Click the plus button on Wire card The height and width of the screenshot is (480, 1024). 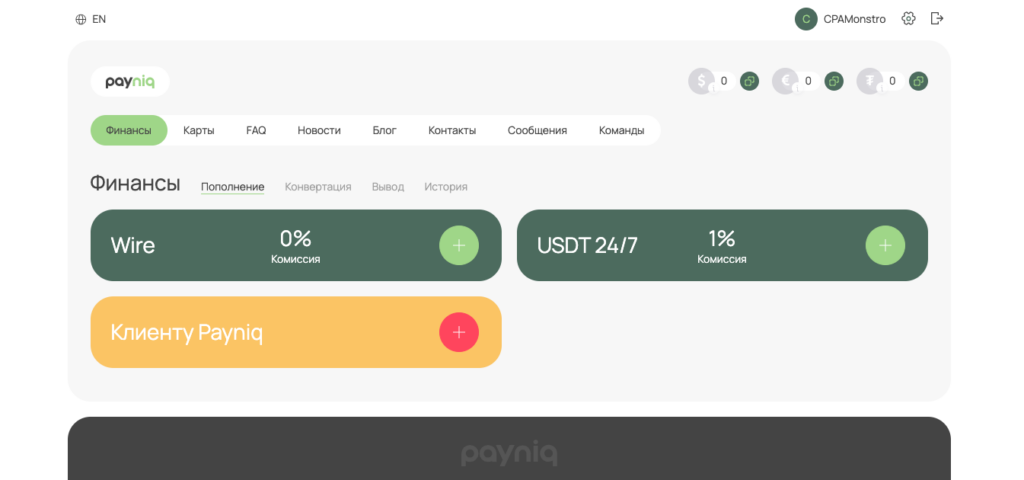pyautogui.click(x=459, y=246)
